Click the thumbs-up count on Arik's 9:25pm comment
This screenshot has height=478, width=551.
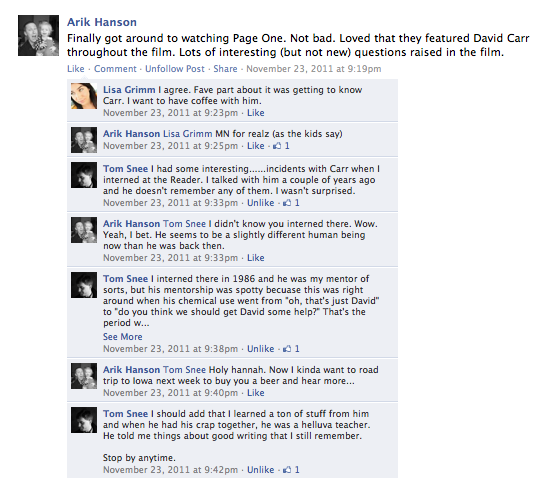click(281, 146)
